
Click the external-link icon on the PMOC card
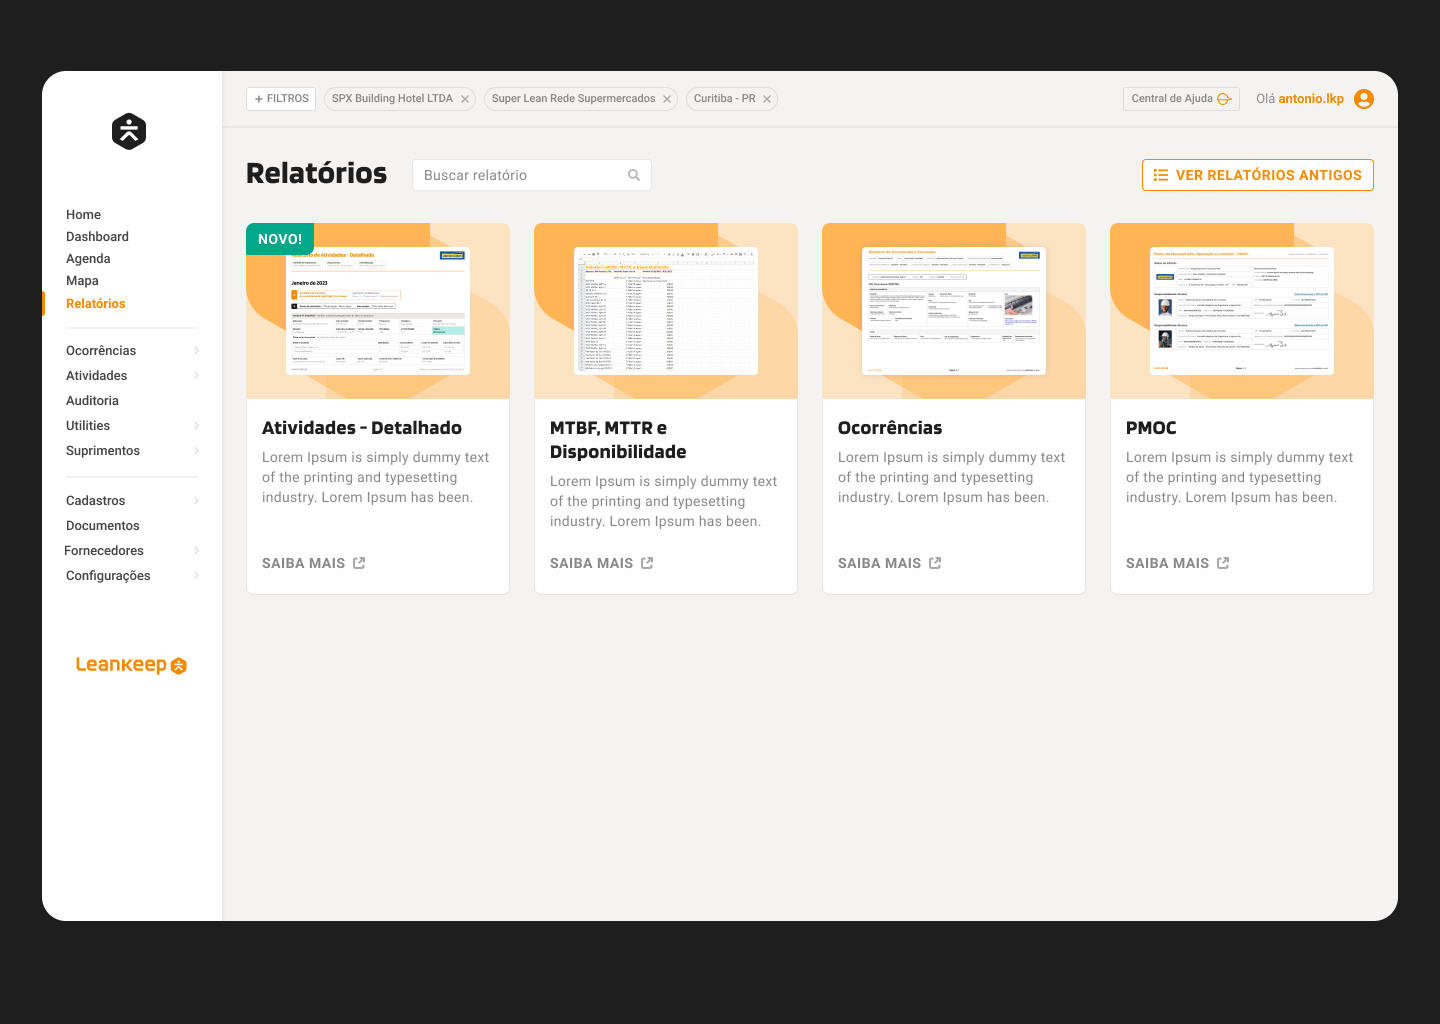pyautogui.click(x=1223, y=562)
